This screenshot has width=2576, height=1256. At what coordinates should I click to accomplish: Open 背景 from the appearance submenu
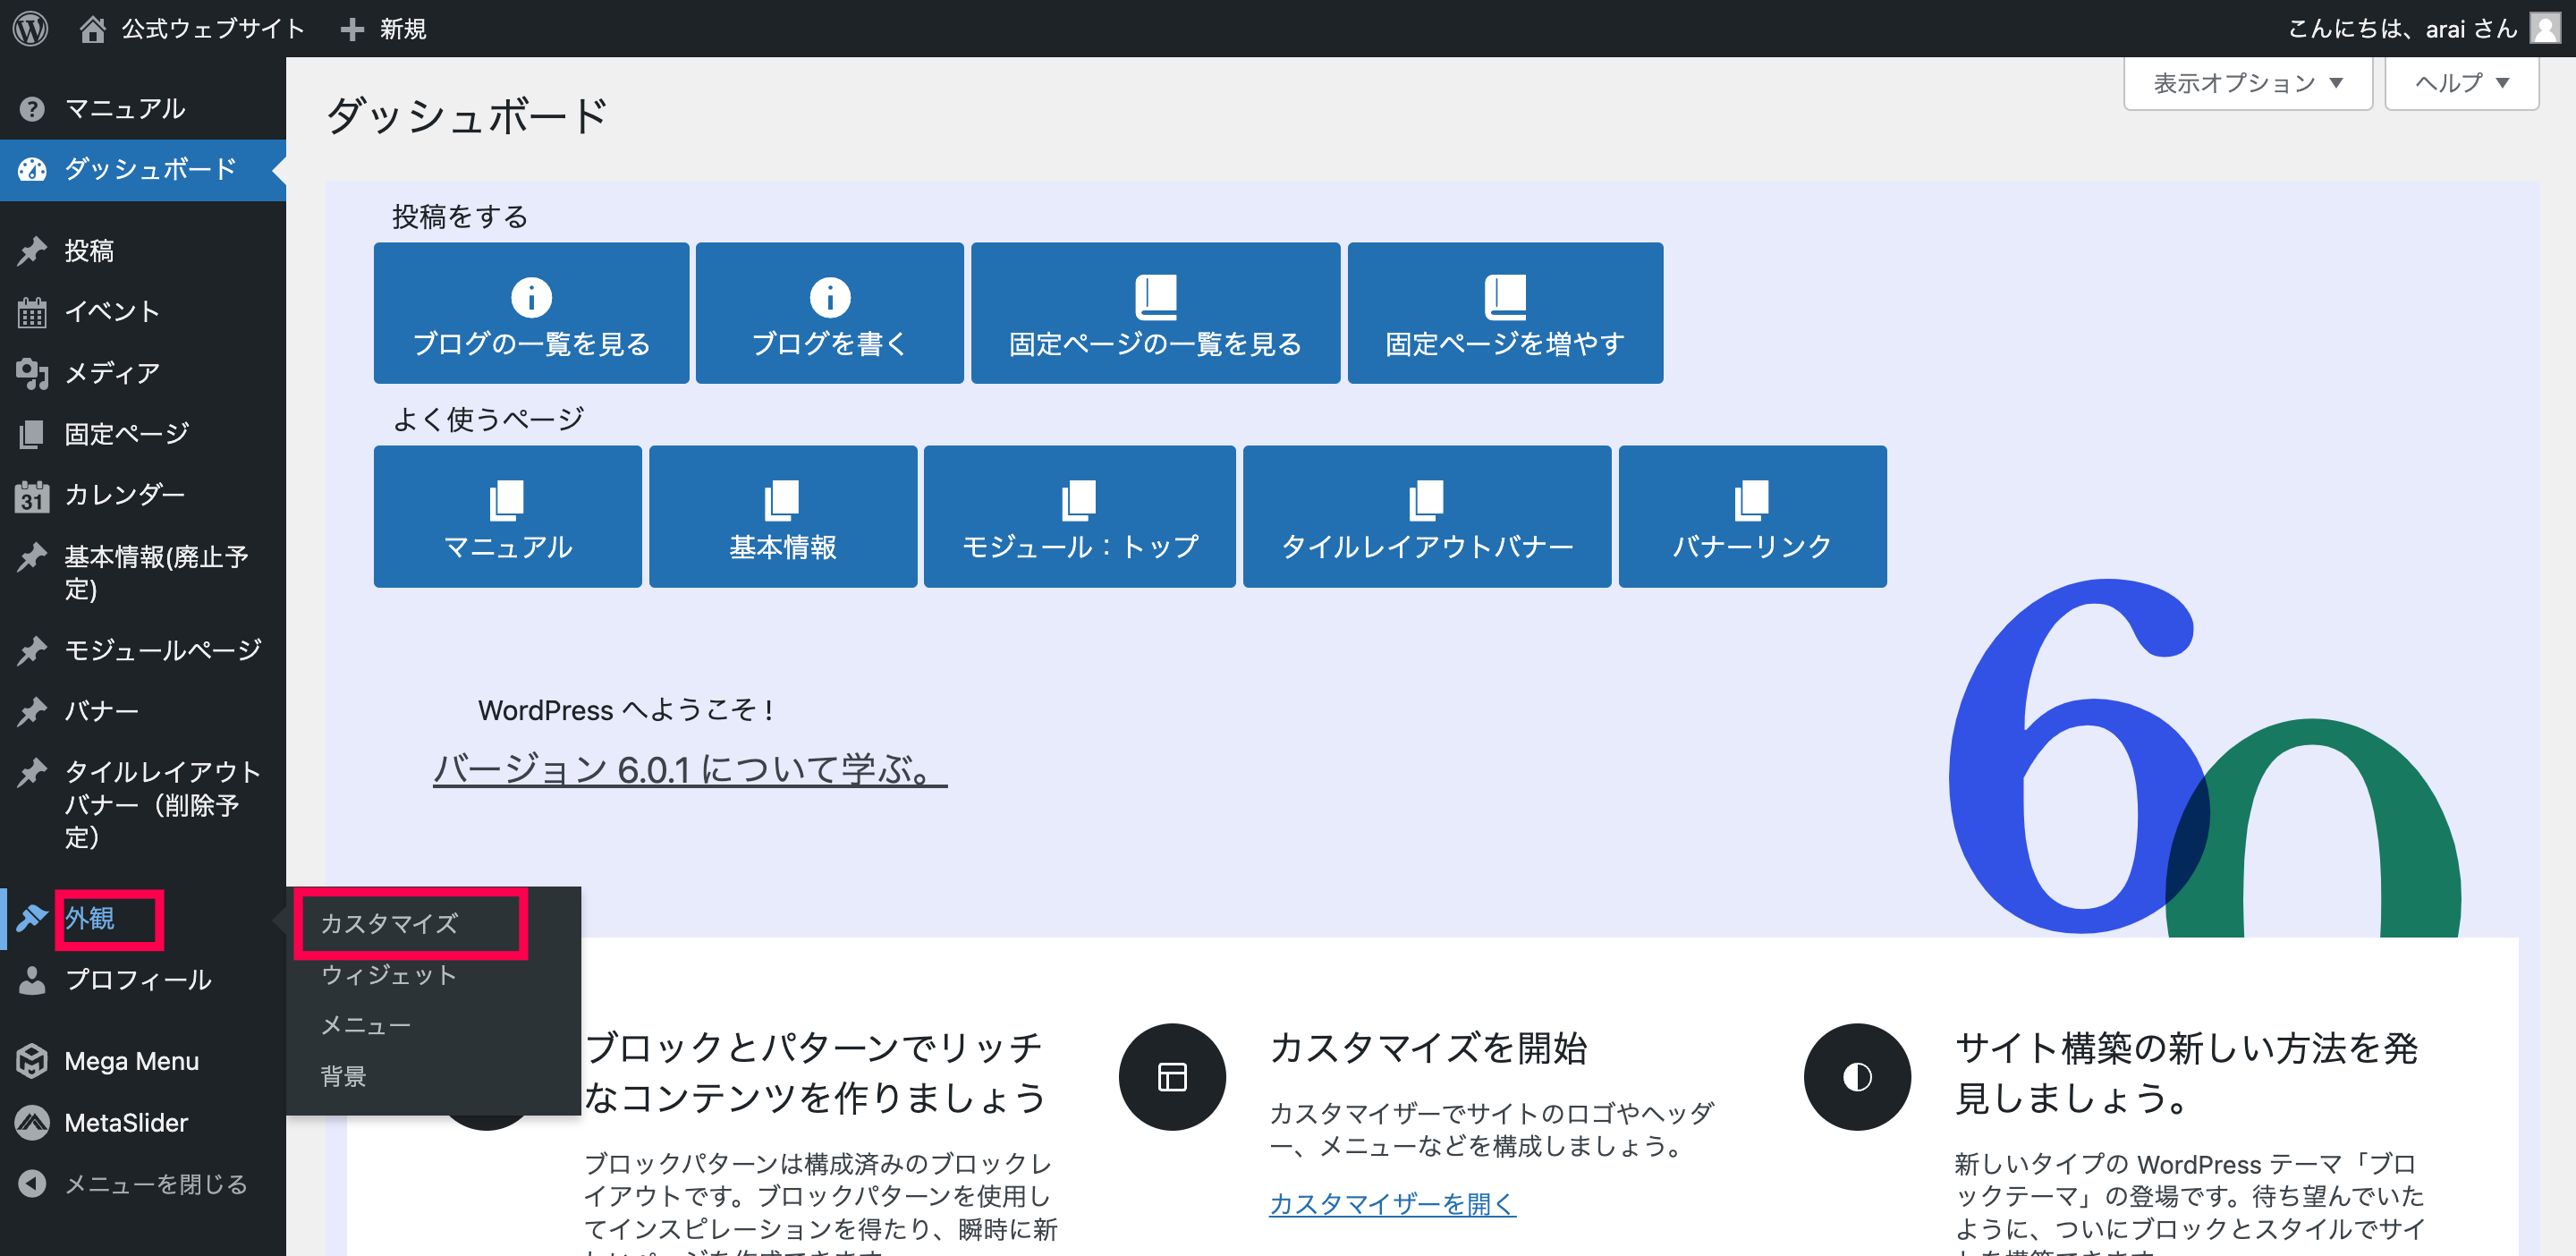[x=343, y=1076]
